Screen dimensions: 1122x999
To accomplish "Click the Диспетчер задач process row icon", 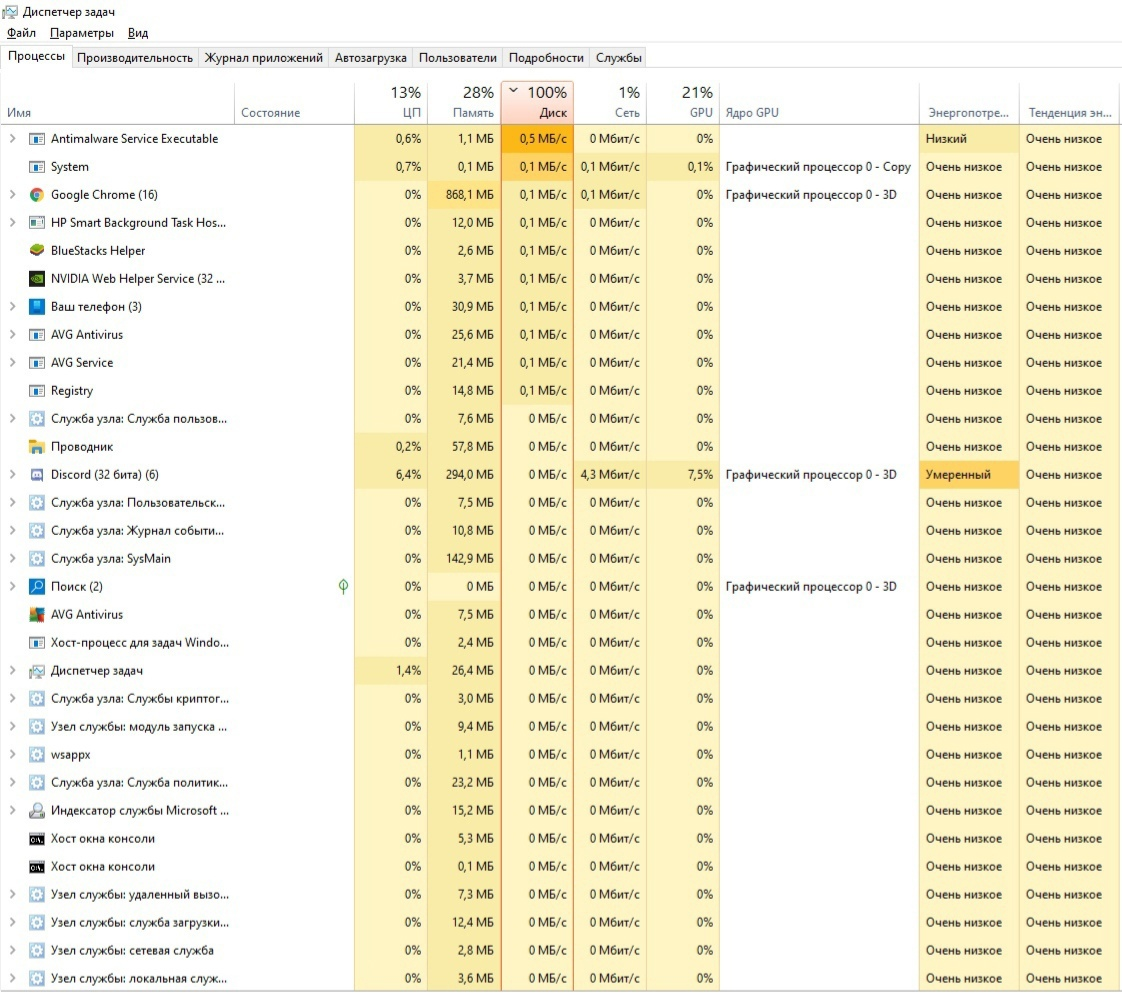I will point(36,671).
